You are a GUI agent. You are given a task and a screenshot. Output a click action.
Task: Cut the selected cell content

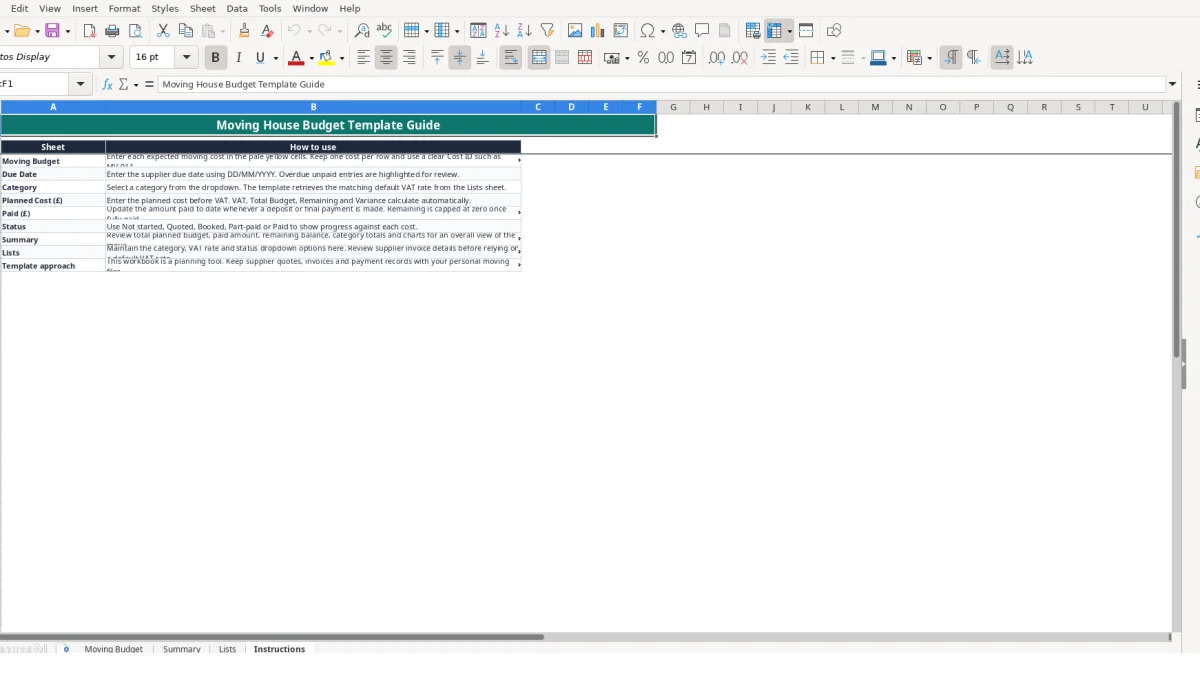163,31
